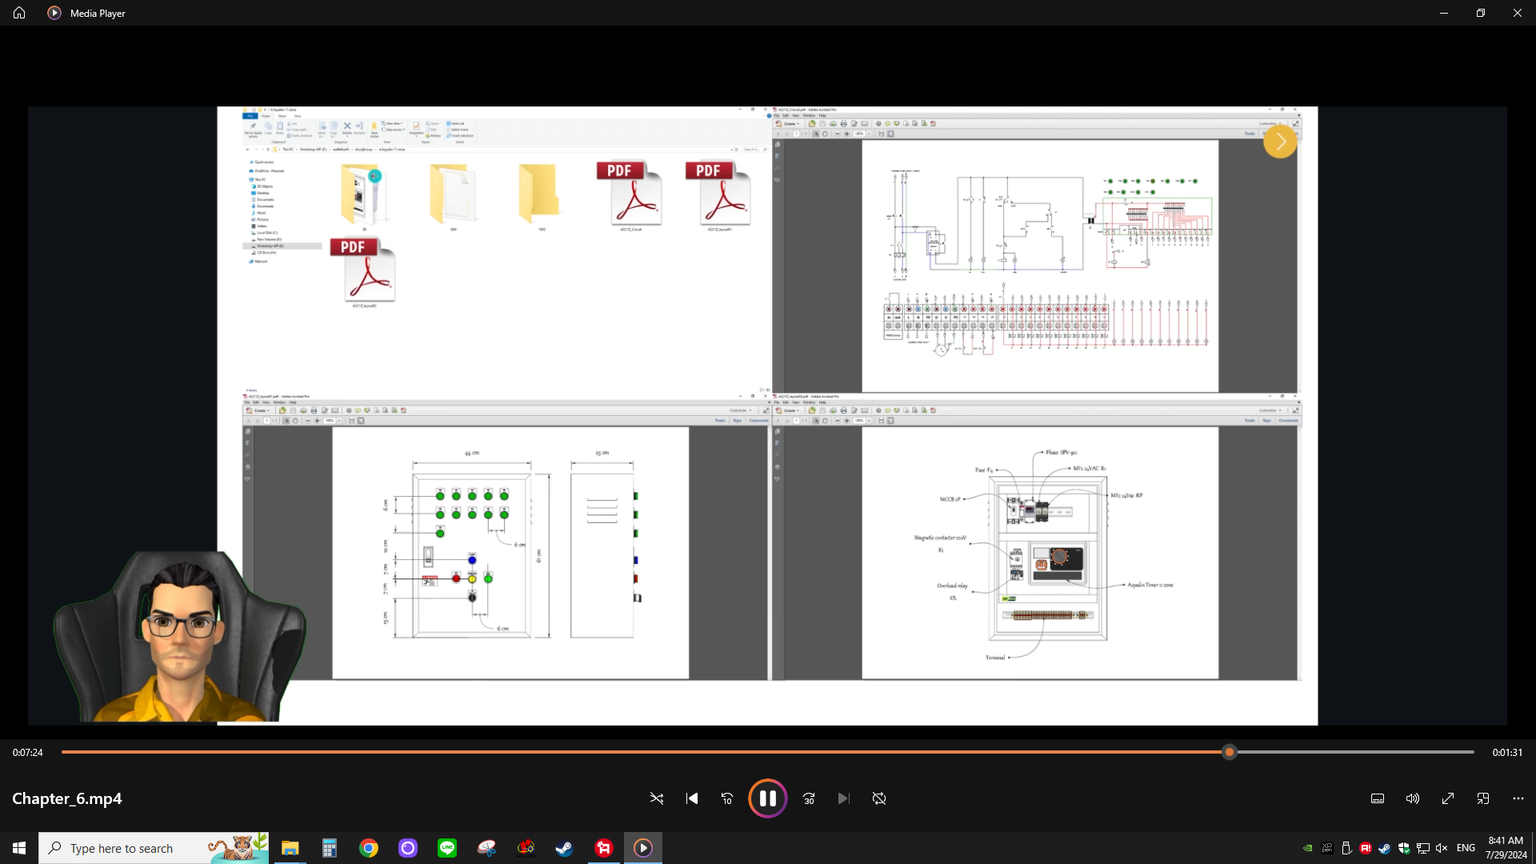Open File Explorer from the taskbar
Viewport: 1536px width, 864px height.
coord(290,848)
